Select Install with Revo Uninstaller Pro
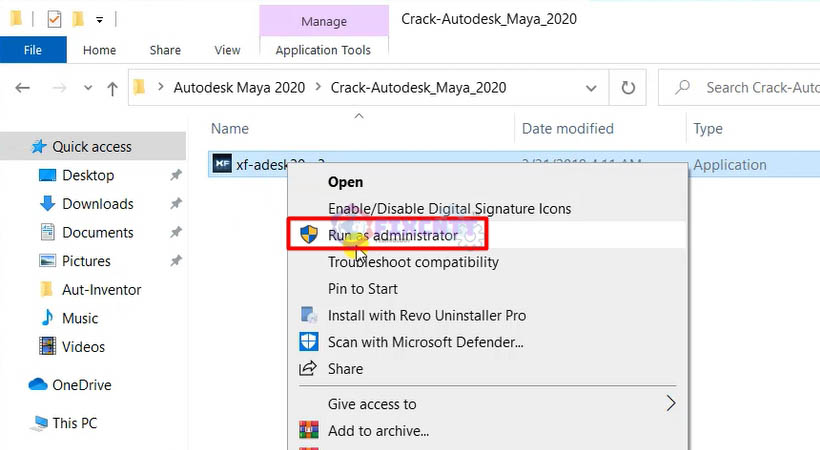The width and height of the screenshot is (820, 450). (426, 315)
